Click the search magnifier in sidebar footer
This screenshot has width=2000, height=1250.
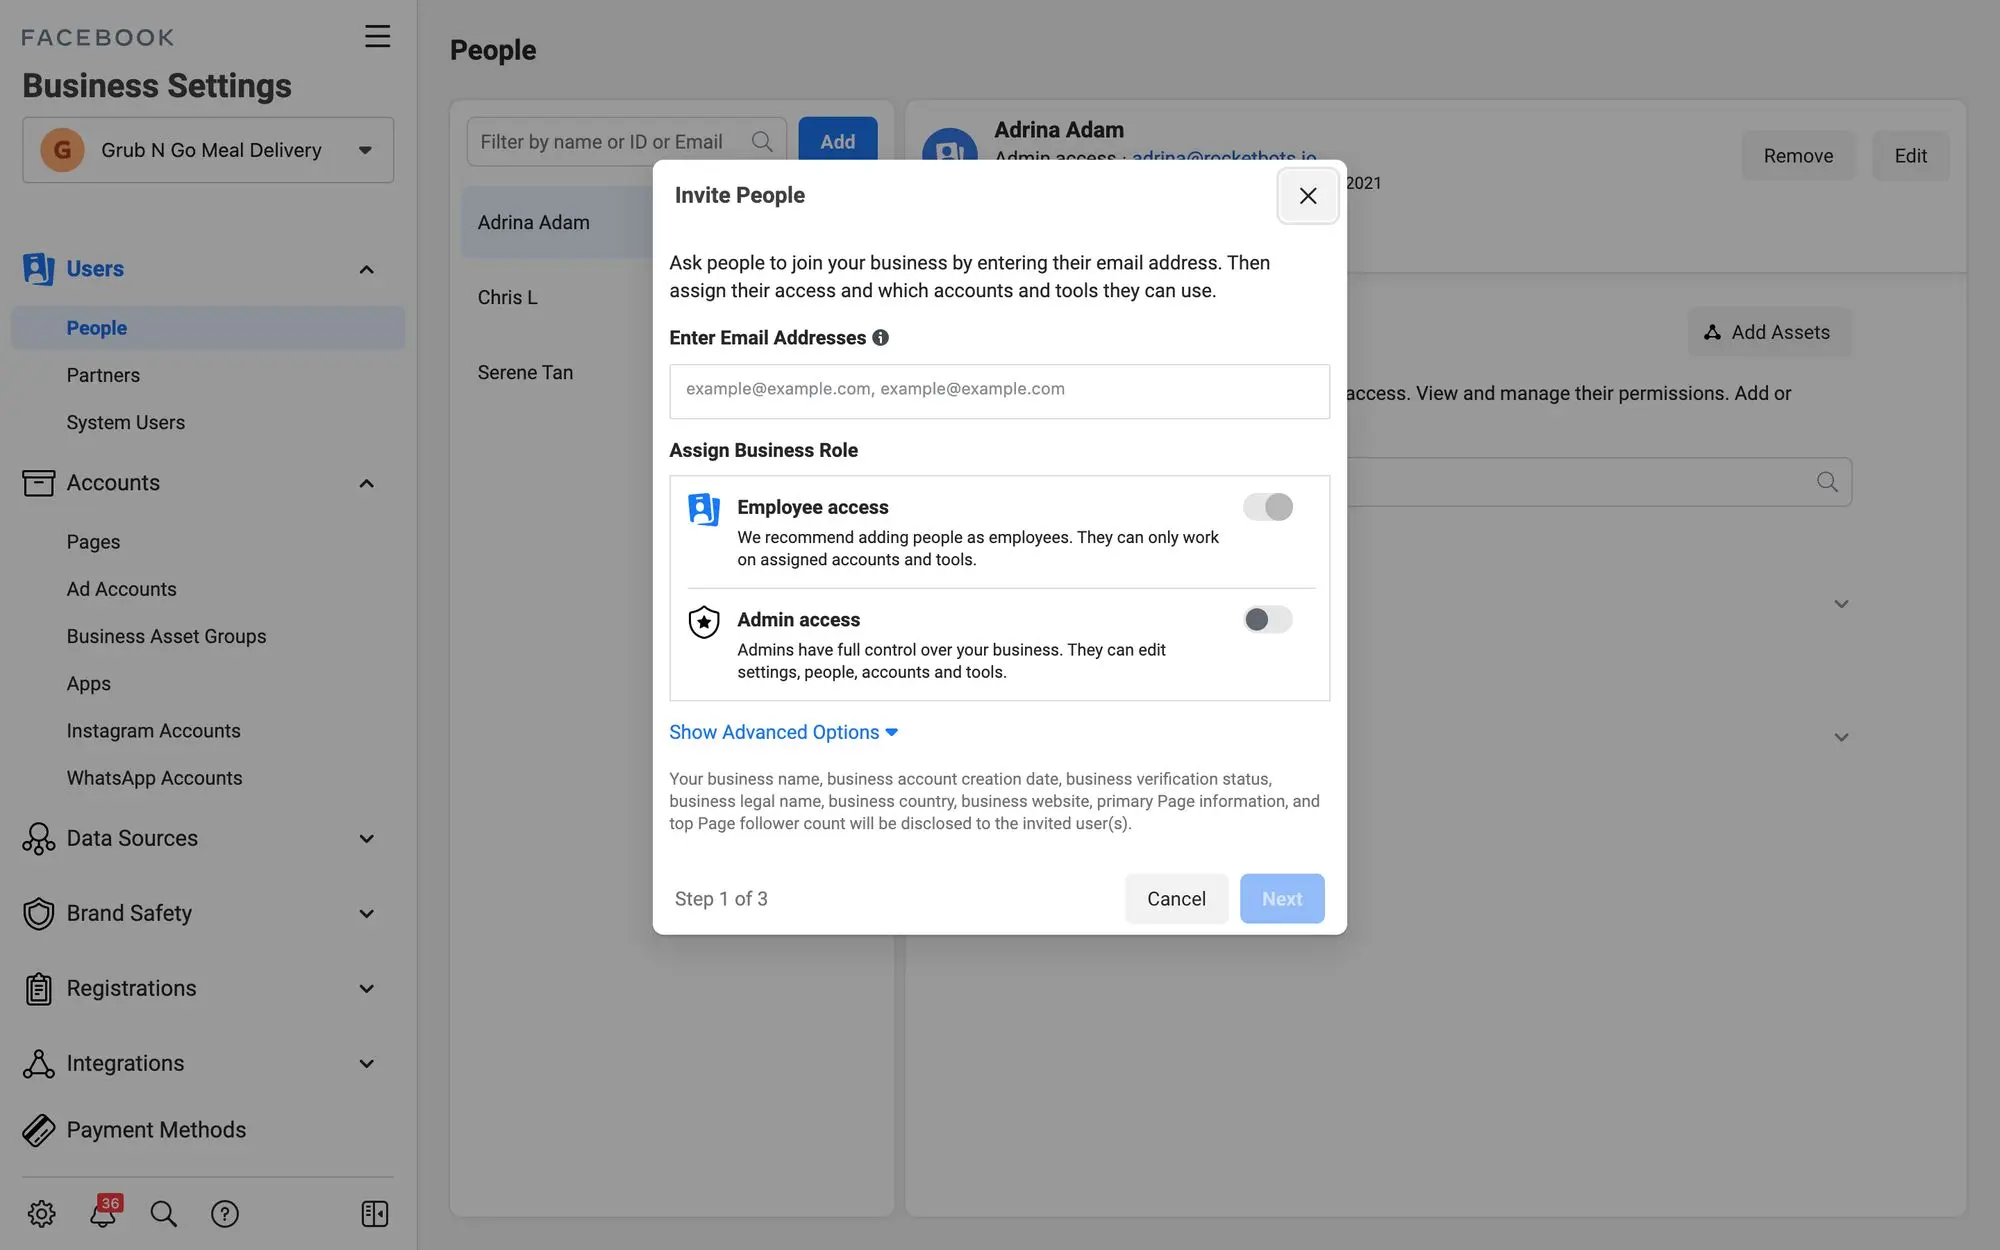163,1214
